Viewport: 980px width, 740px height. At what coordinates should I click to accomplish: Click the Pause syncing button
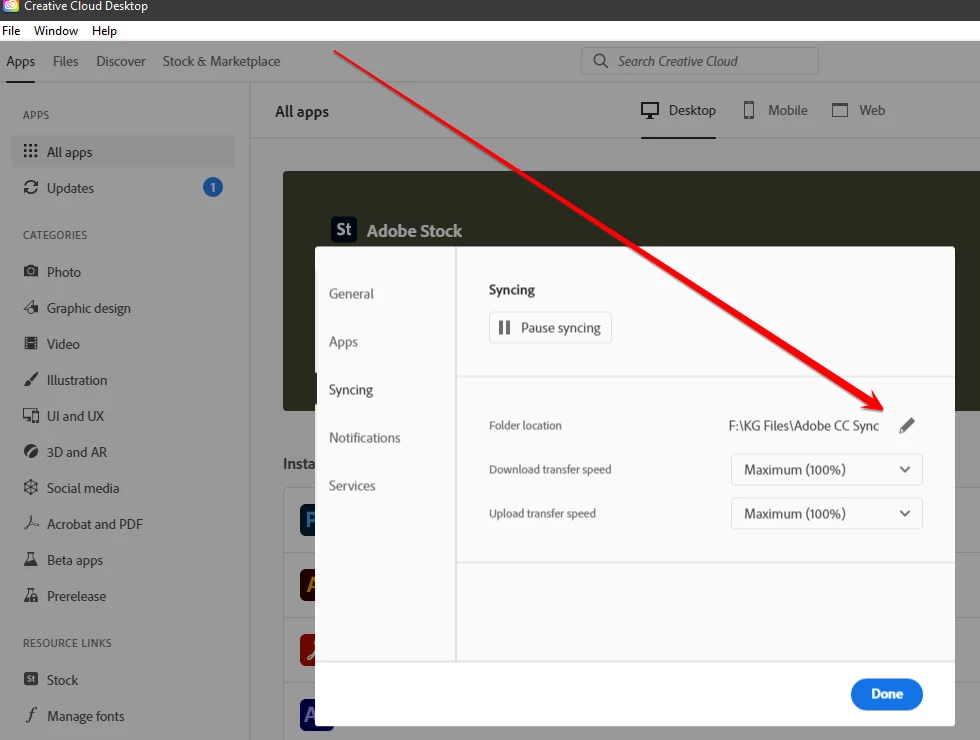click(x=550, y=328)
